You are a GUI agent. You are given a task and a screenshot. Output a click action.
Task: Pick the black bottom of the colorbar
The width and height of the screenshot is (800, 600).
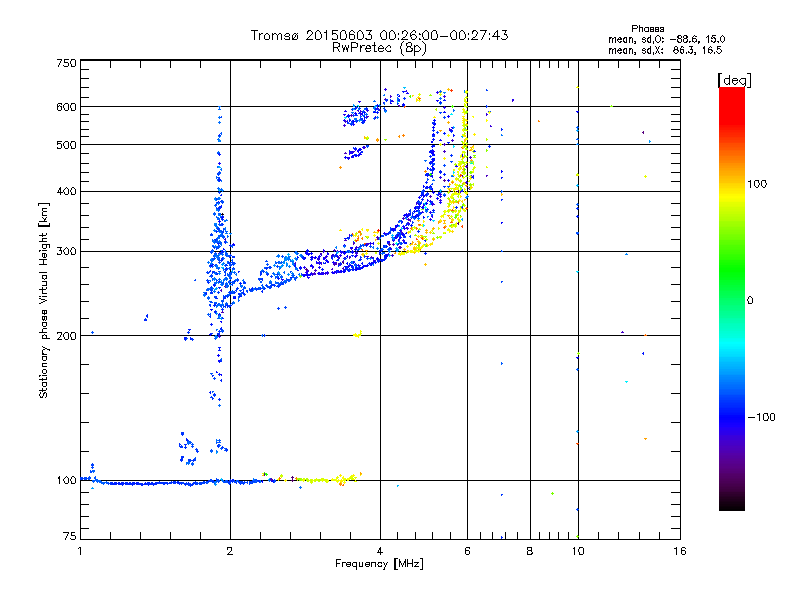(732, 503)
